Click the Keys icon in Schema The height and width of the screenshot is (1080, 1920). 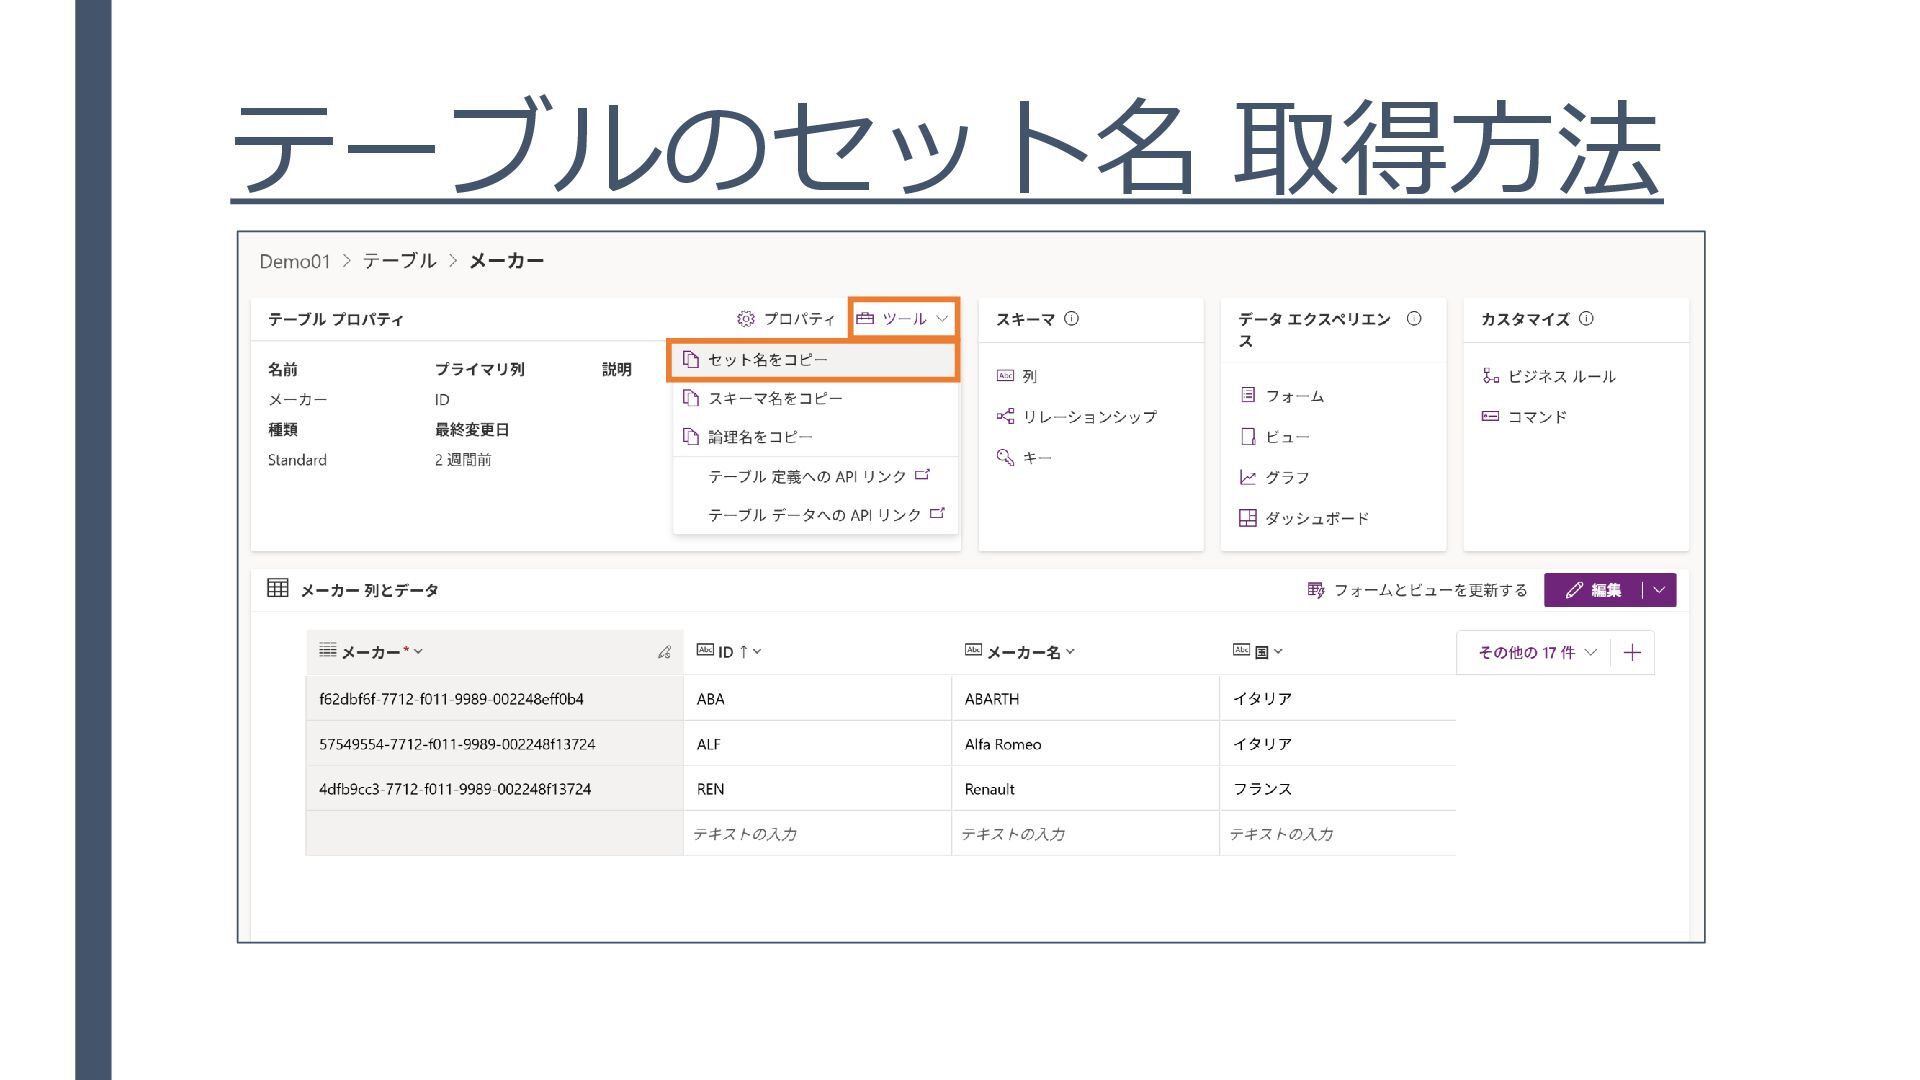1005,458
